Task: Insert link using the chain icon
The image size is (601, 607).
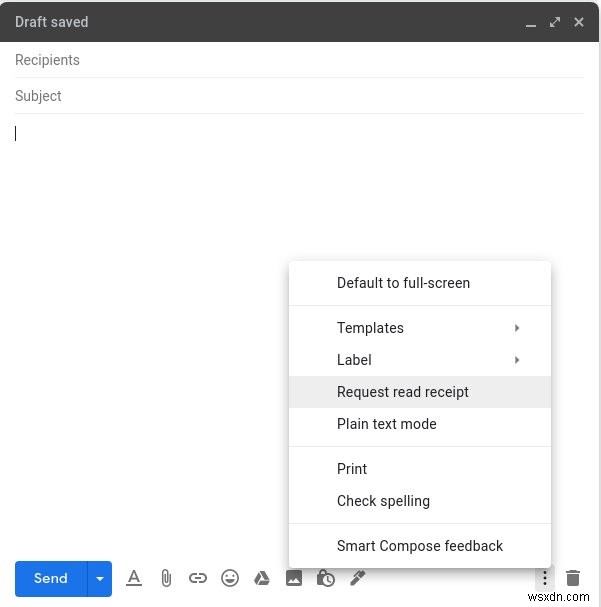Action: (x=198, y=578)
